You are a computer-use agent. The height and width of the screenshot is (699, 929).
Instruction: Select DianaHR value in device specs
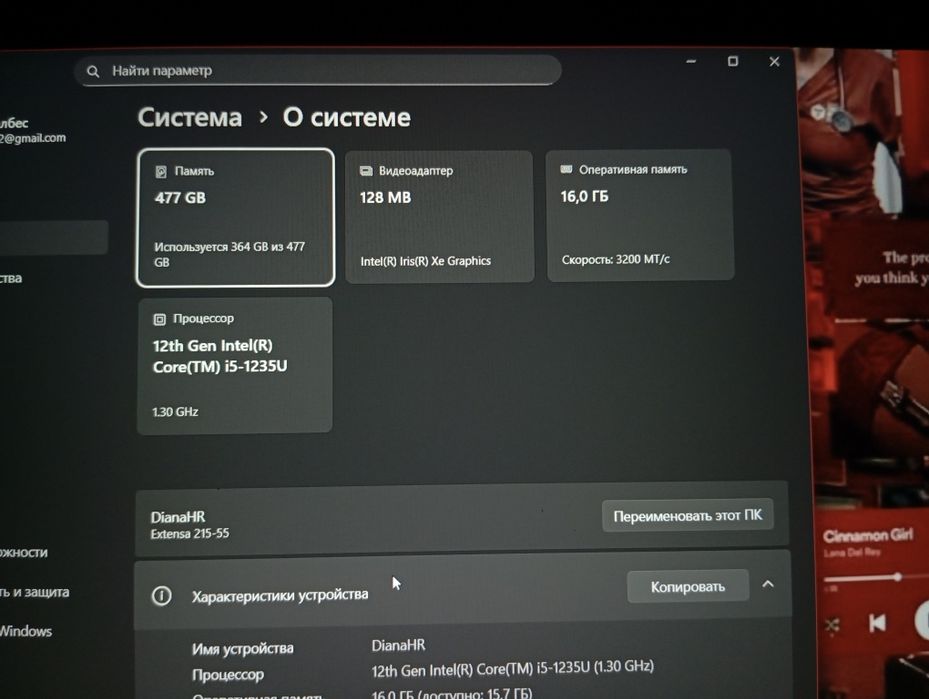(398, 645)
